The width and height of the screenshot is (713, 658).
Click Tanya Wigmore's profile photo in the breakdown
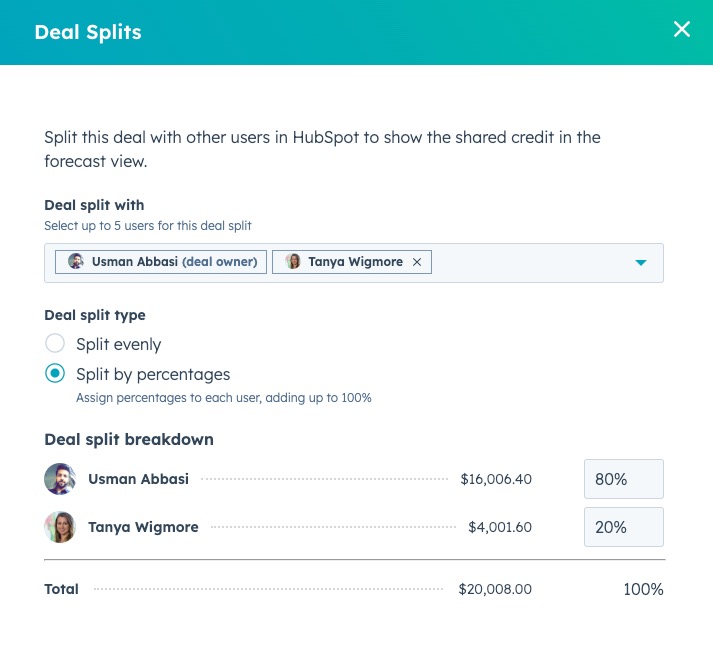[x=60, y=527]
